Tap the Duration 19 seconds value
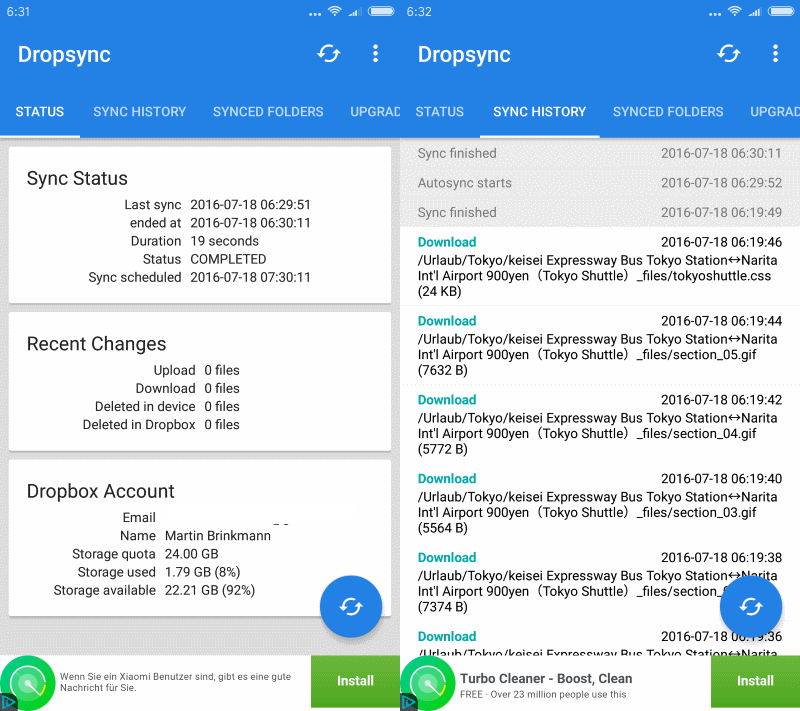Screen dimensions: 800x711 click(x=224, y=241)
